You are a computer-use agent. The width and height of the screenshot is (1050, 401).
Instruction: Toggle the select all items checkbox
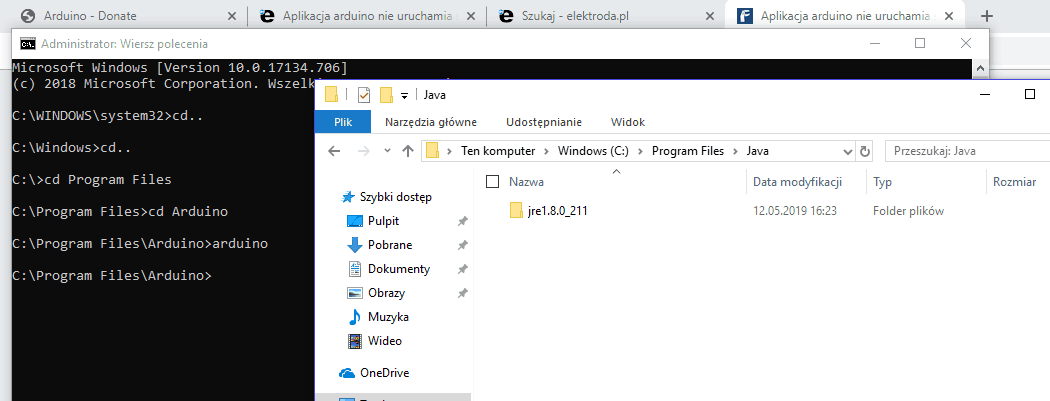pos(492,181)
